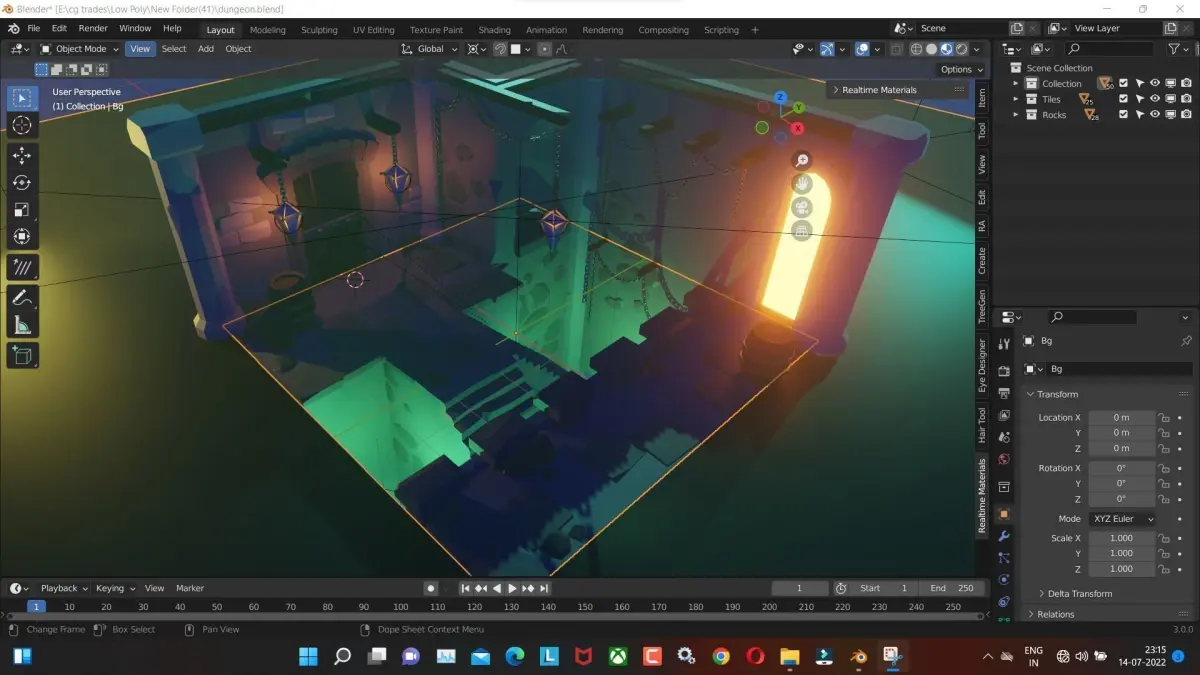Open the Add menu in viewport
Screen dimensions: 1200x675
(x=205, y=49)
